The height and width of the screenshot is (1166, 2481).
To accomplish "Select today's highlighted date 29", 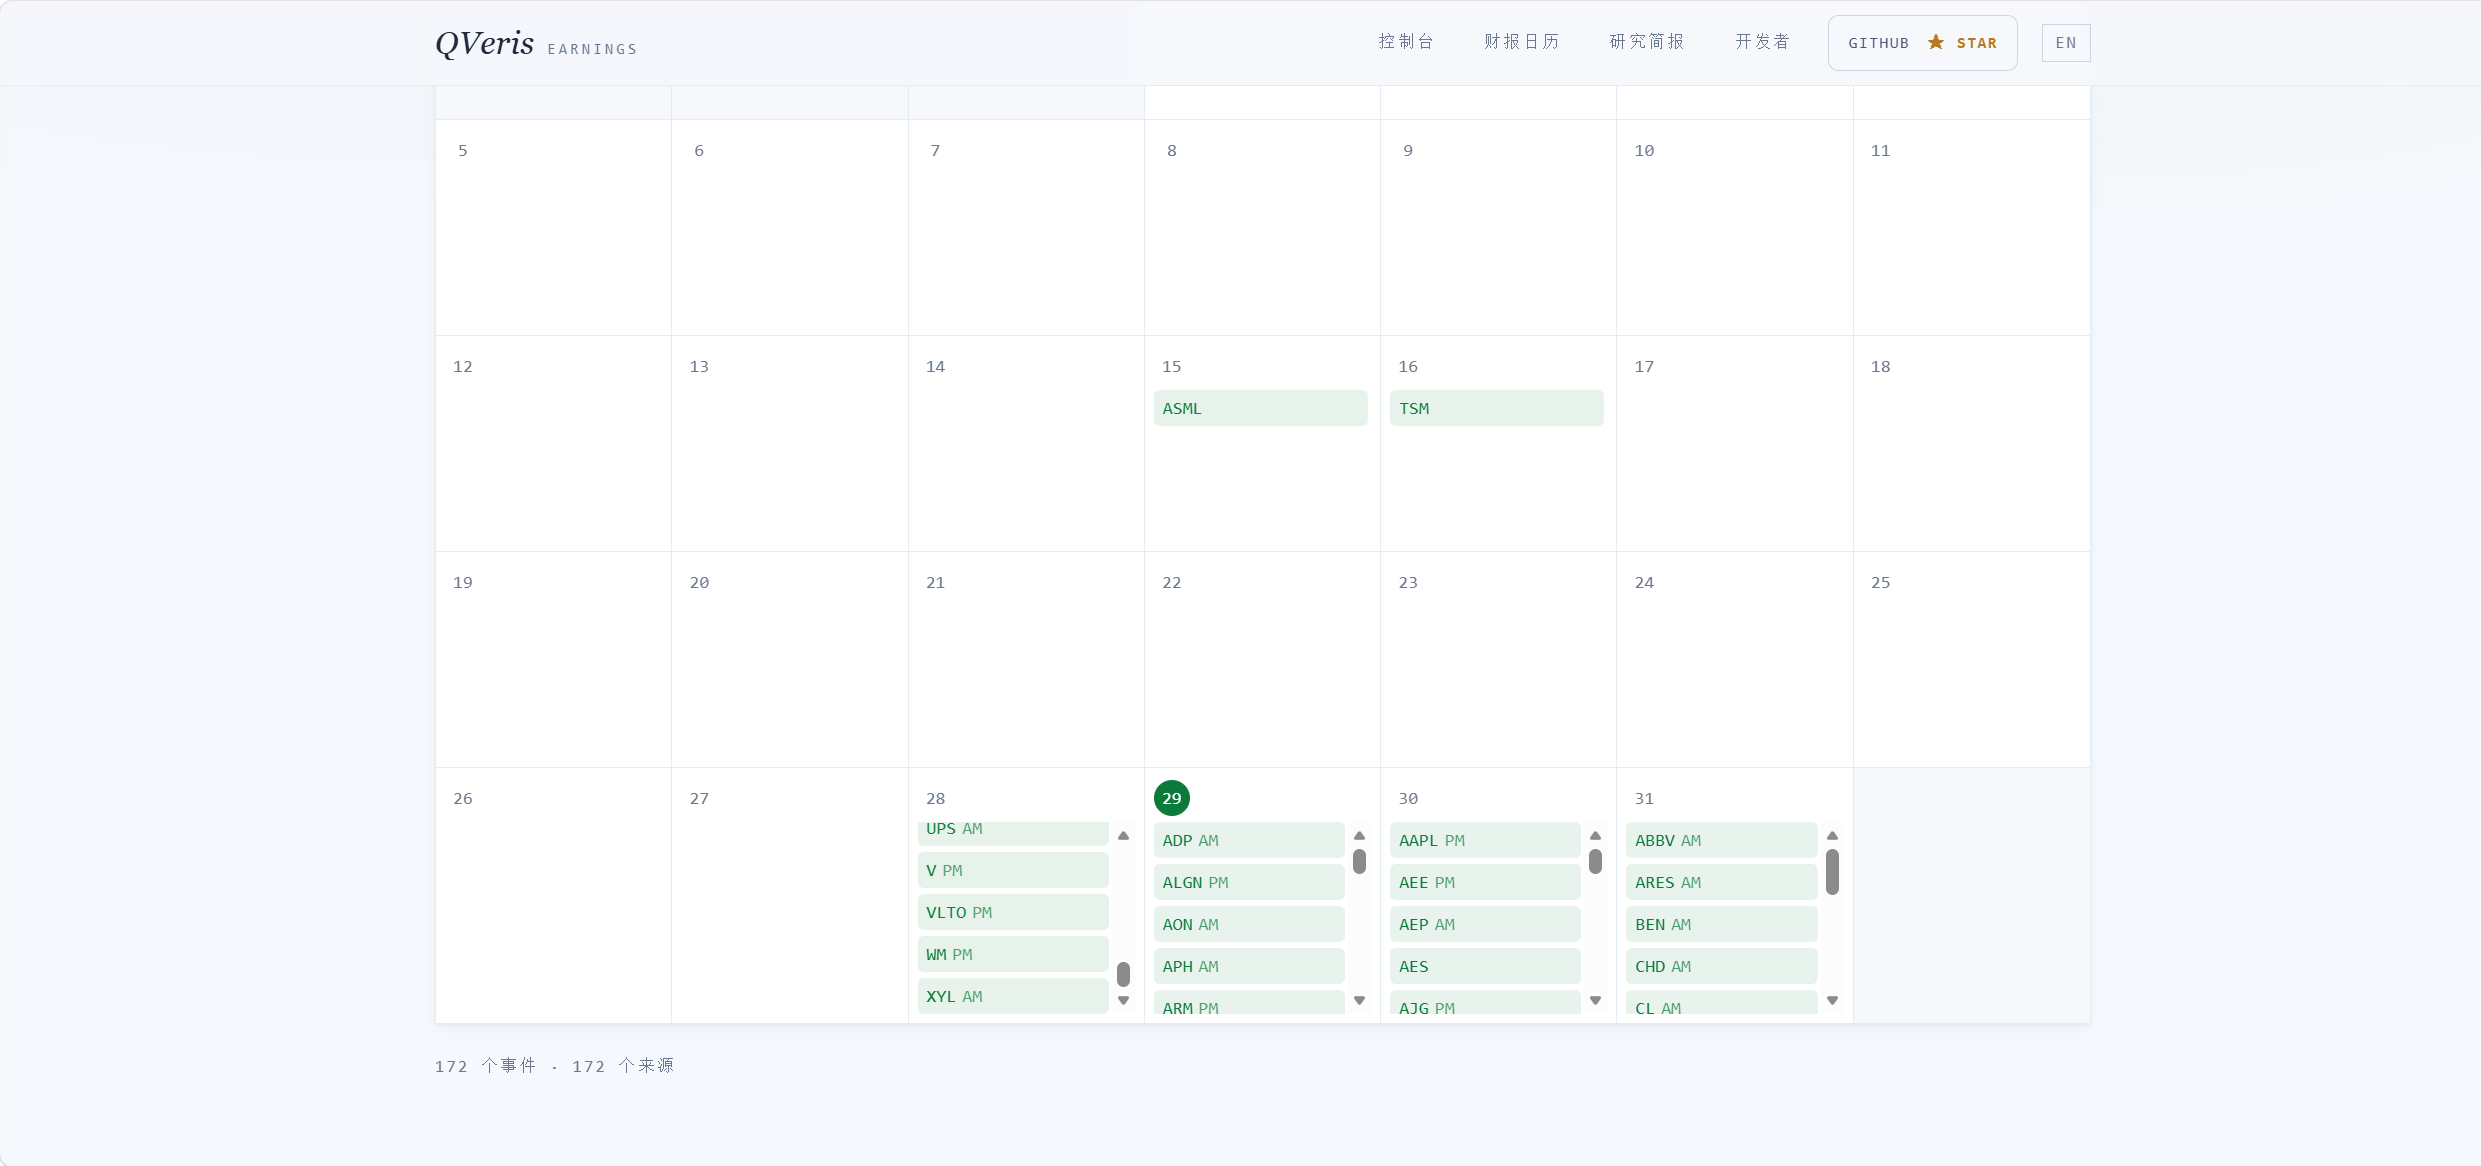I will 1172,798.
